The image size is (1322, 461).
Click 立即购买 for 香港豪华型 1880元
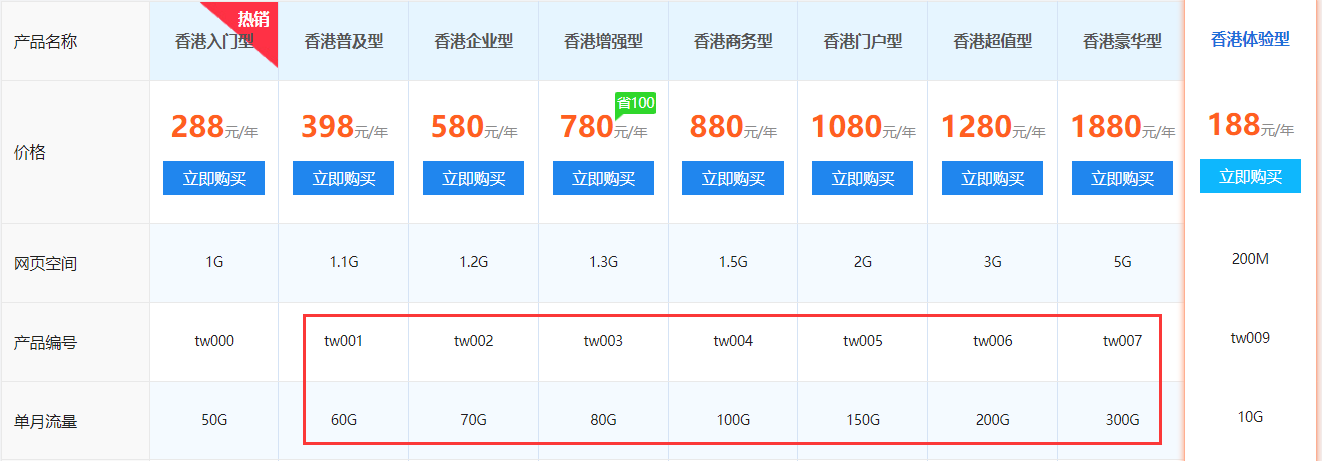(x=1122, y=179)
